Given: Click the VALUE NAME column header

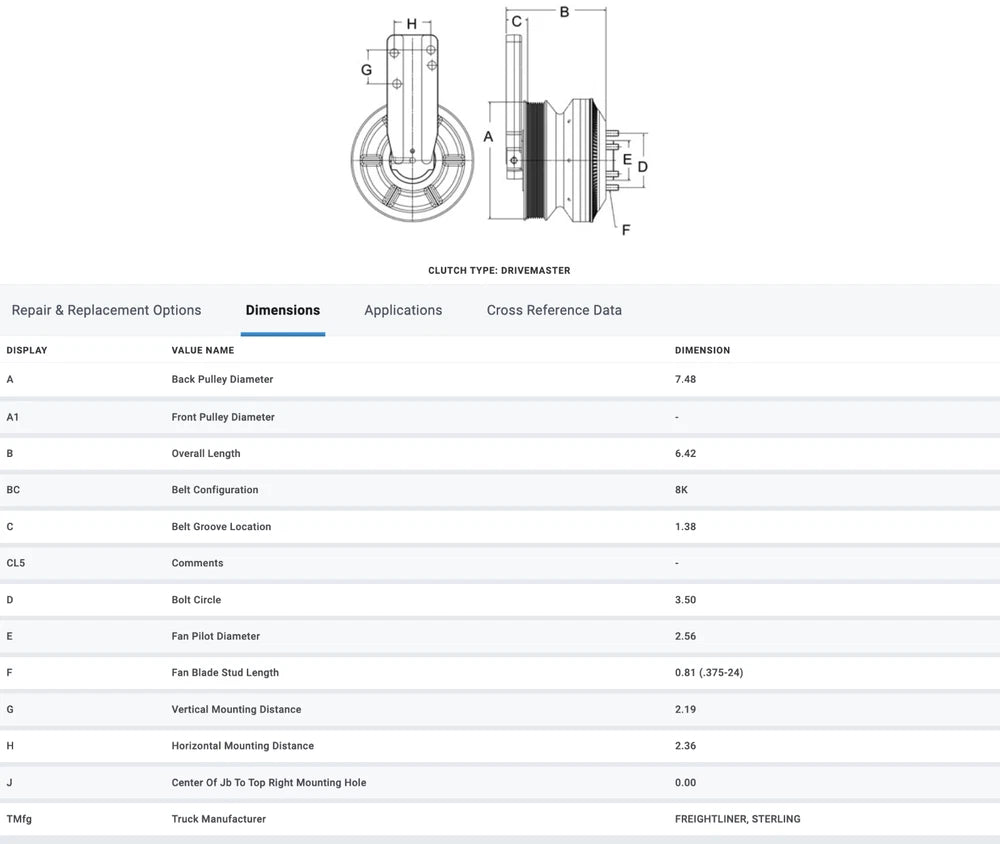Looking at the screenshot, I should 203,351.
